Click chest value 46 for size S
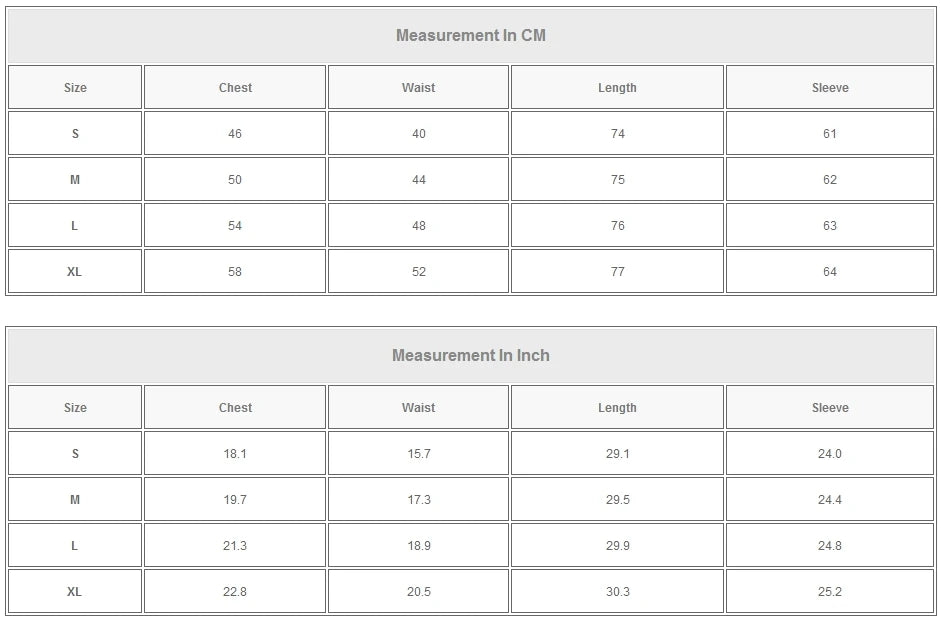Screen dimensions: 941x623 coord(235,134)
